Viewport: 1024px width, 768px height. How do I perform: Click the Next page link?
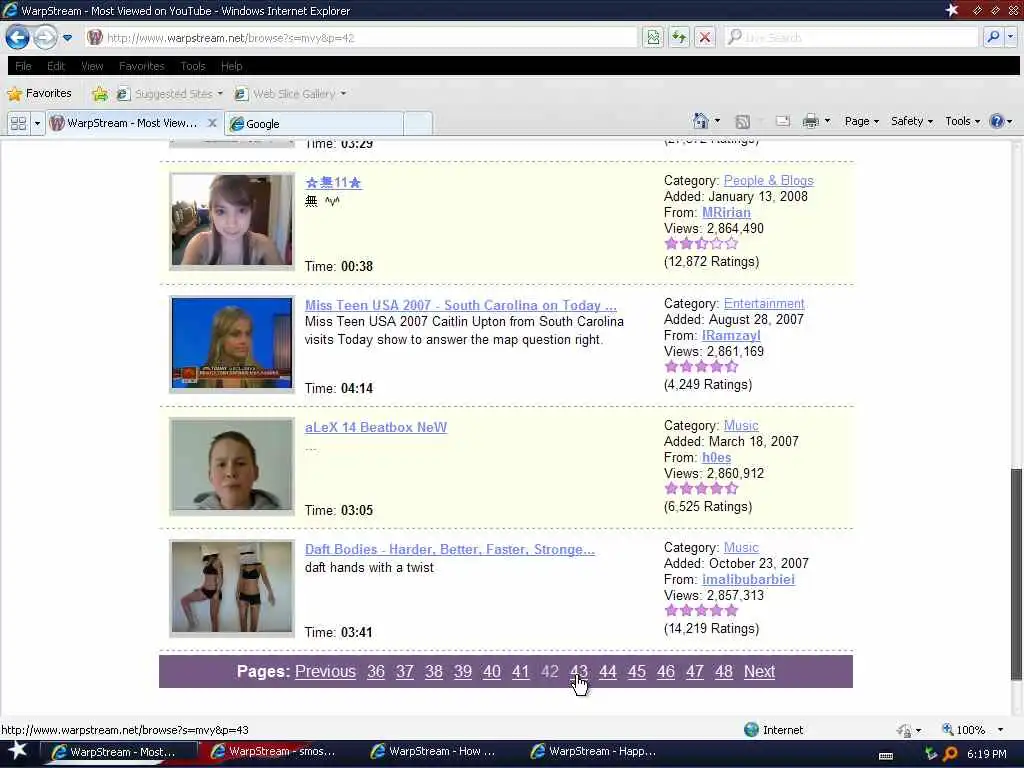pyautogui.click(x=759, y=671)
